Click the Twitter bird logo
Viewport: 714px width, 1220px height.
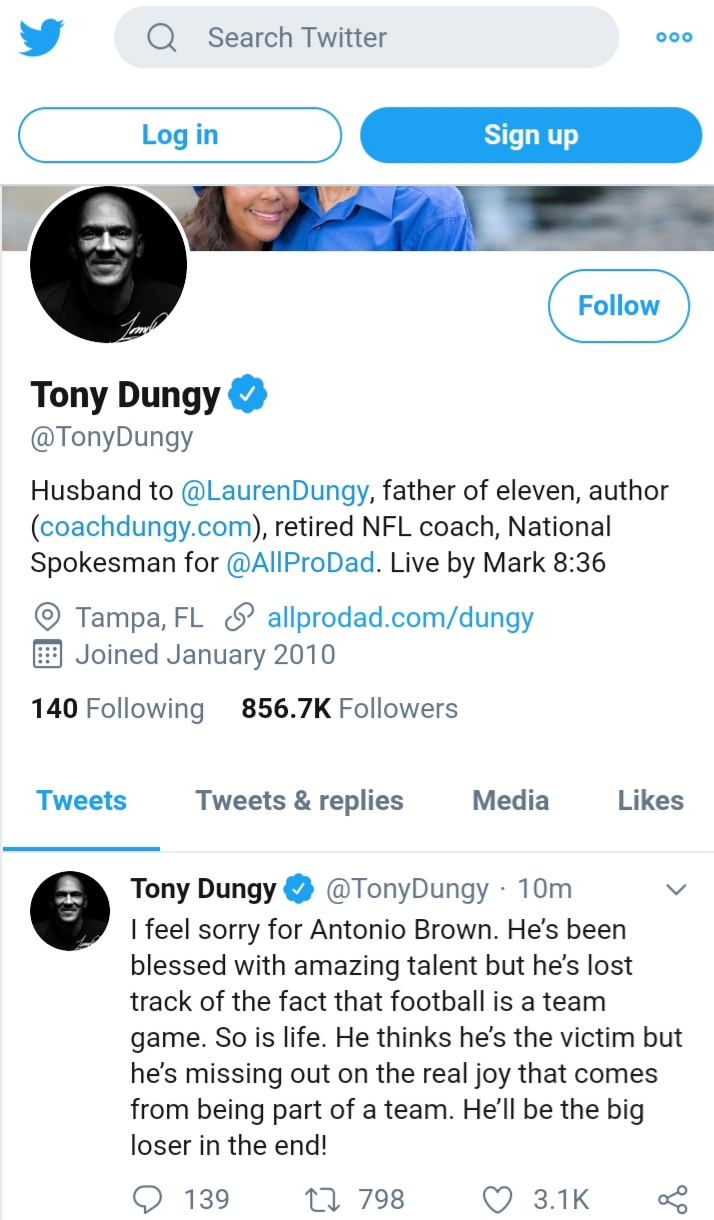click(41, 38)
